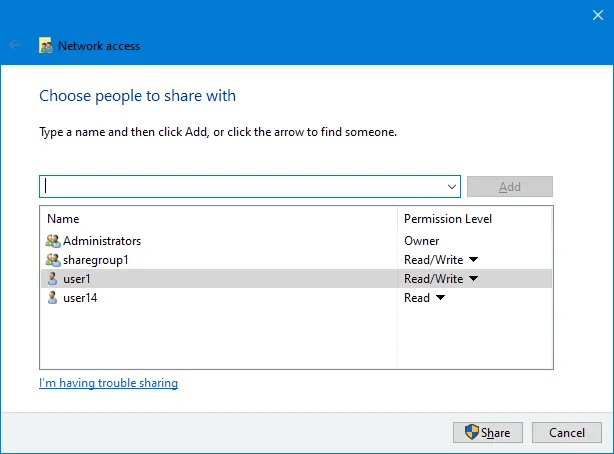Select the Administrators row name
The height and width of the screenshot is (454, 614).
coord(102,241)
